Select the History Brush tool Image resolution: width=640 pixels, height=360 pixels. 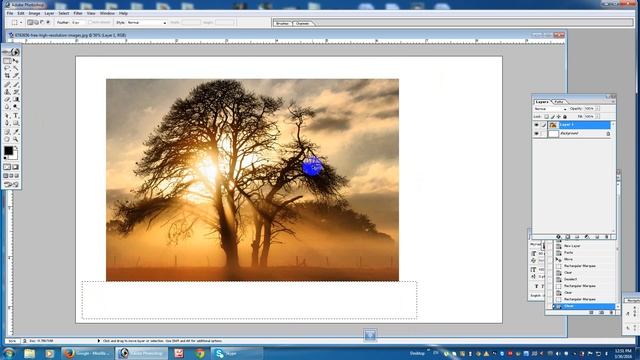point(16,92)
